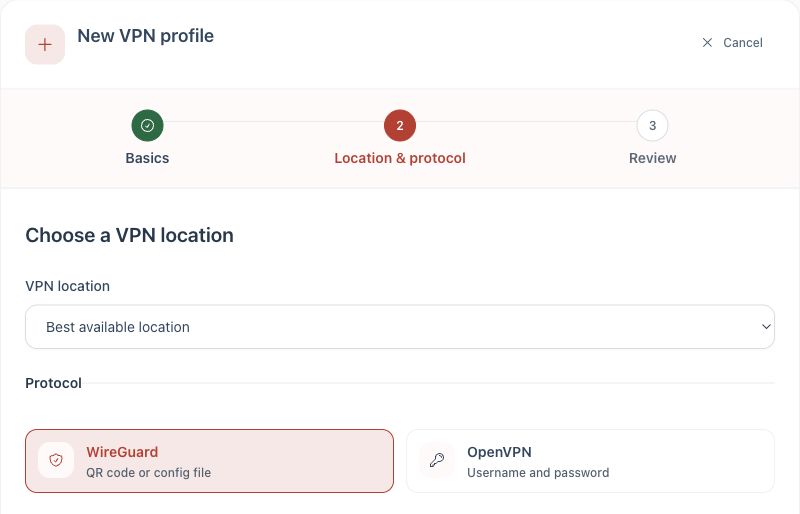This screenshot has height=514, width=800.
Task: Select the OpenVPN protocol card
Action: coord(590,461)
